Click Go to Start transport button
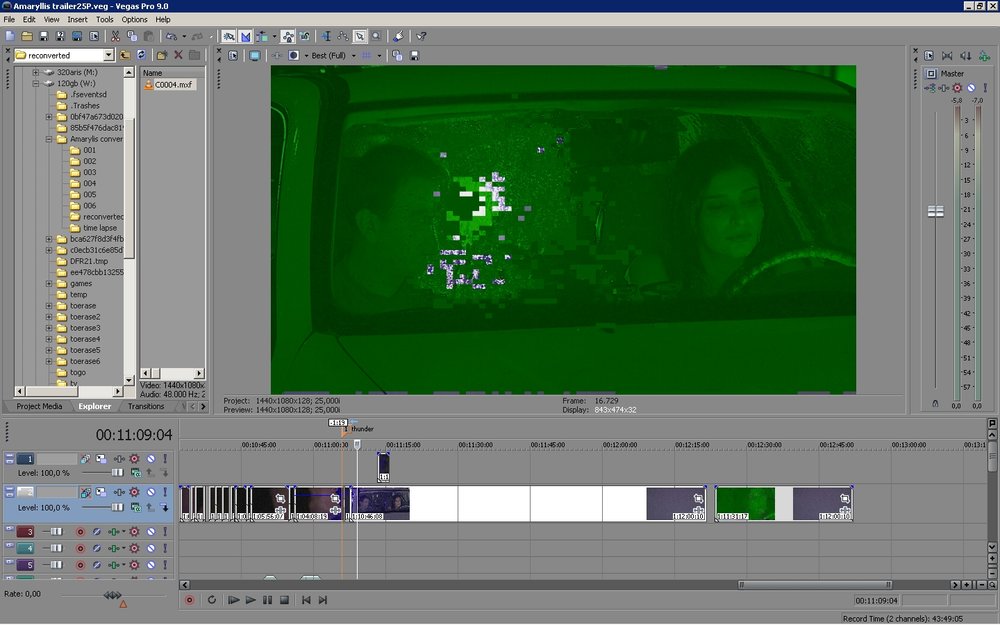The width and height of the screenshot is (1000, 625). click(306, 600)
